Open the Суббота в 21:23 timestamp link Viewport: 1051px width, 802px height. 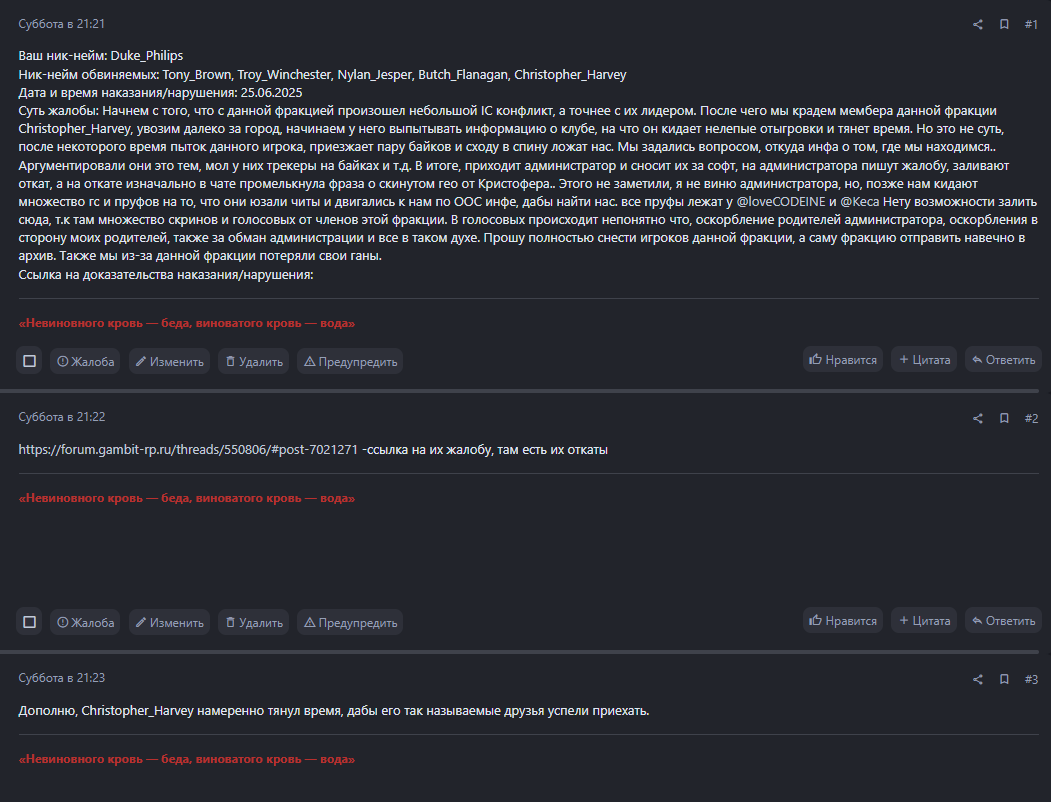(62, 677)
